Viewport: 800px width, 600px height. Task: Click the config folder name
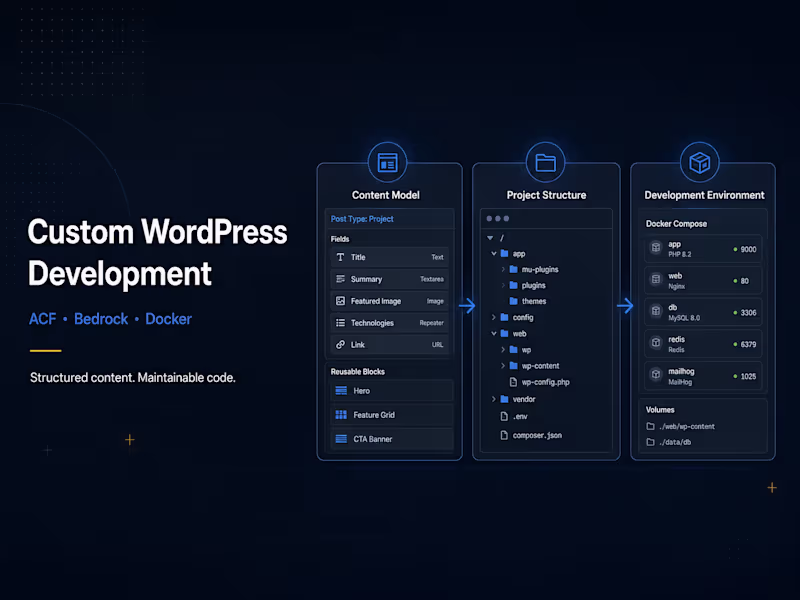(523, 317)
